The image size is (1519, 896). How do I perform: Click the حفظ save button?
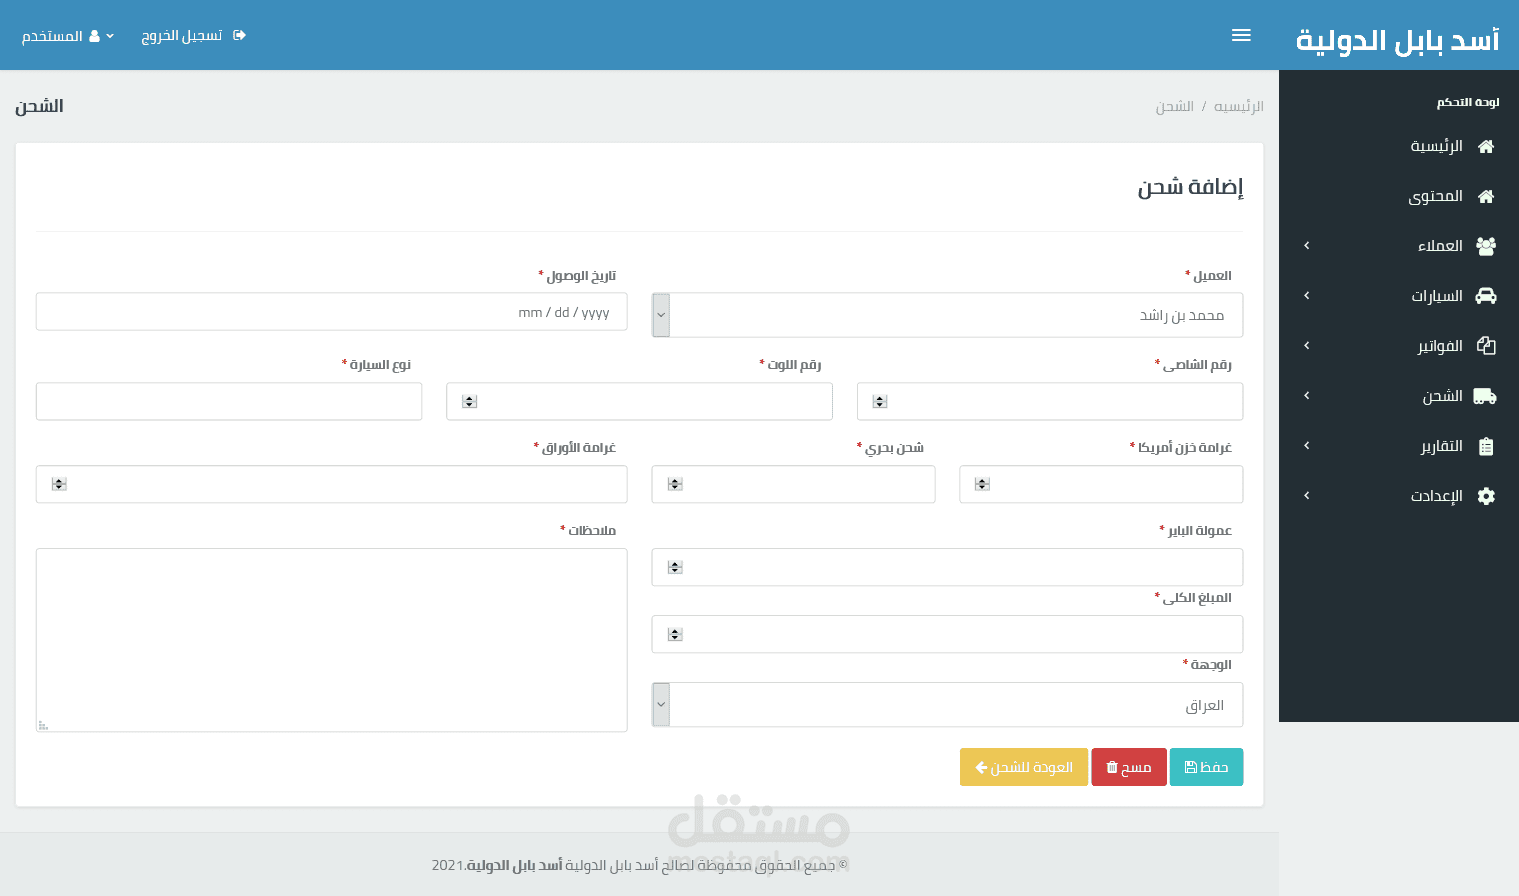pyautogui.click(x=1206, y=767)
